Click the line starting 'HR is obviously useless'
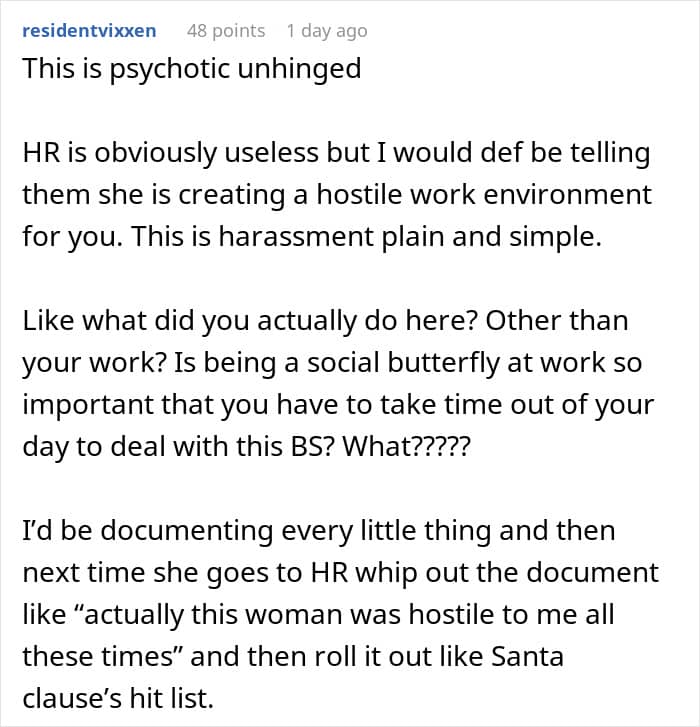 [336, 153]
